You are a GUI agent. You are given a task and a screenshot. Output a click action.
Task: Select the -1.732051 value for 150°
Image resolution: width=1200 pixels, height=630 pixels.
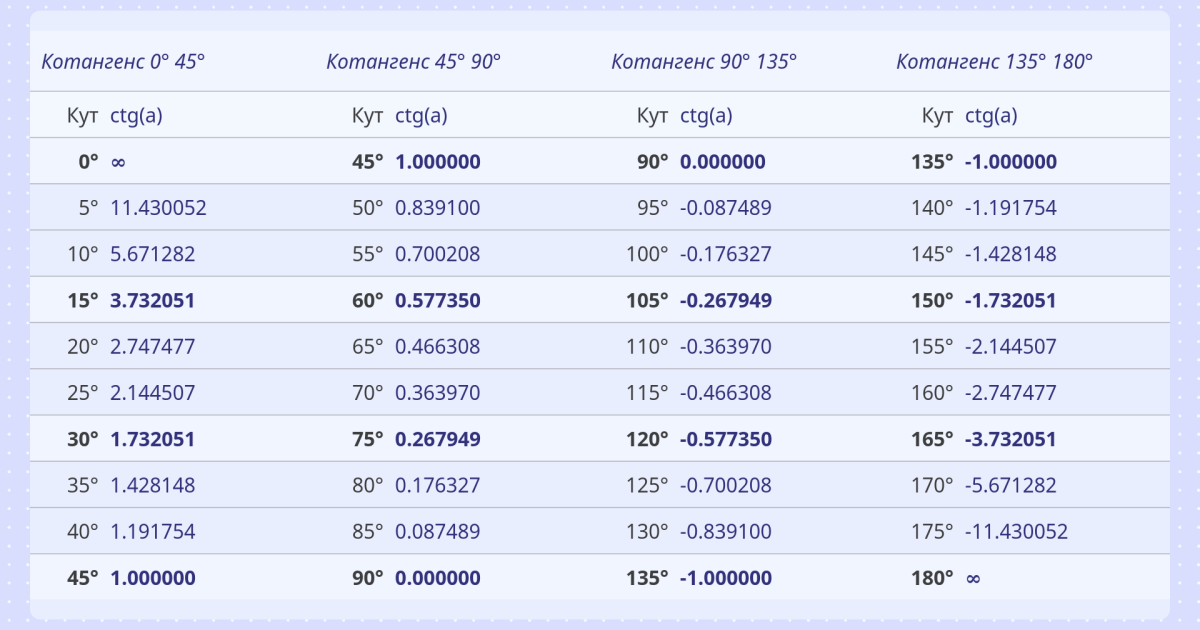coord(1010,300)
